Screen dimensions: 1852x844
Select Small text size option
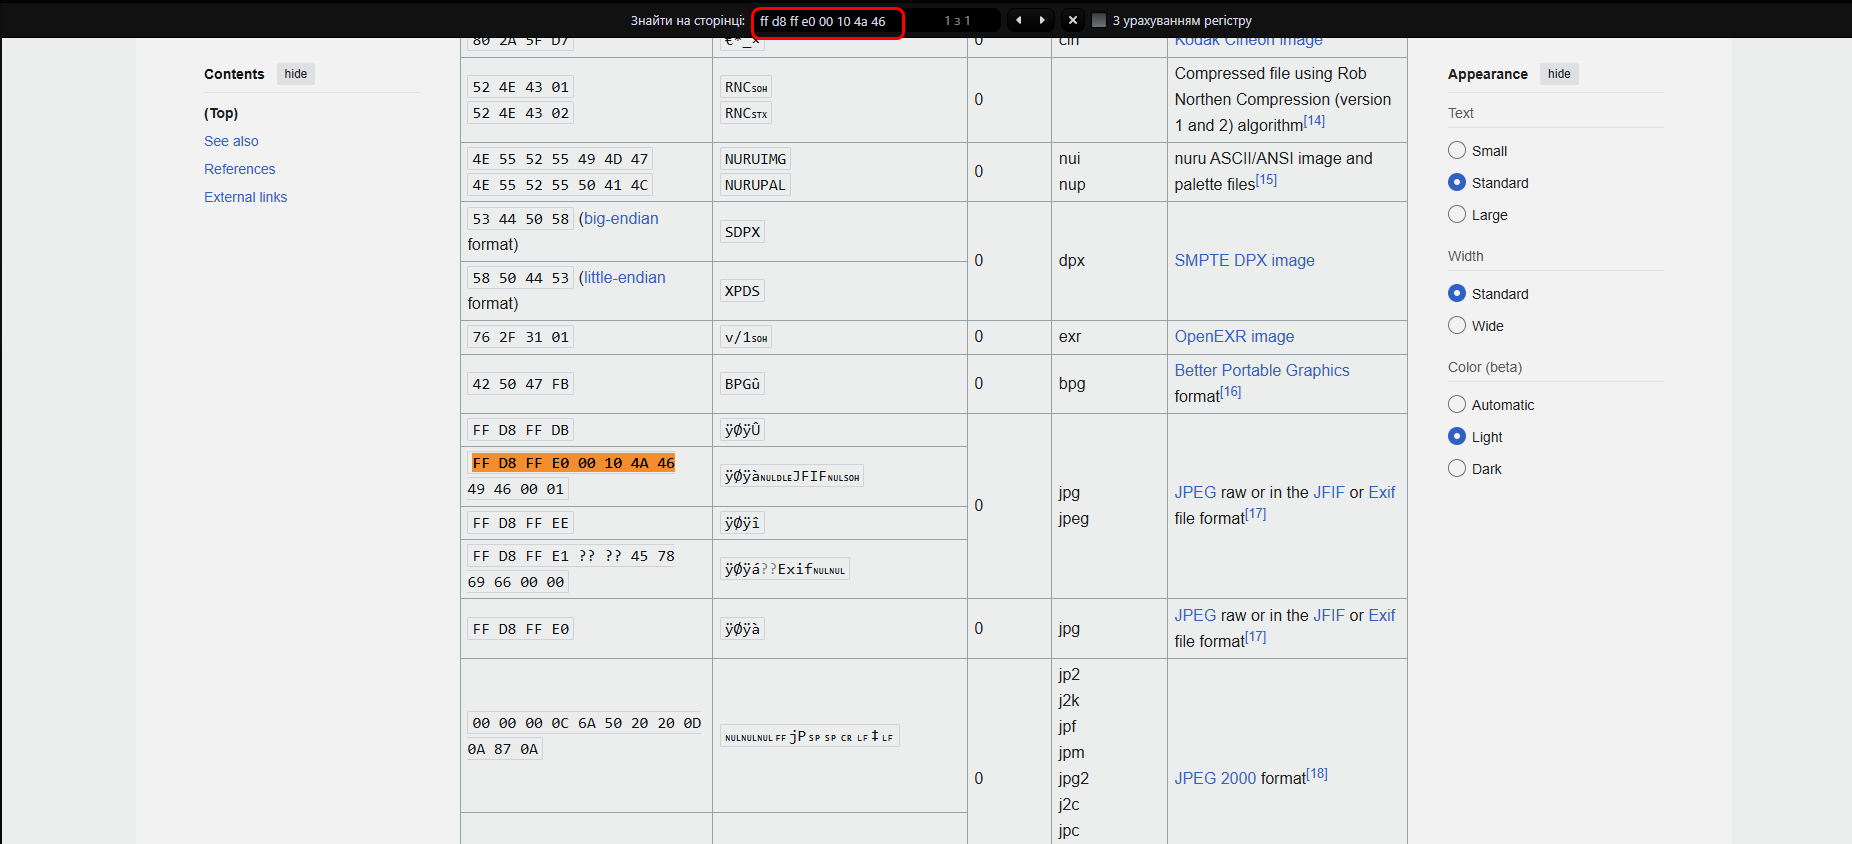[x=1457, y=151]
